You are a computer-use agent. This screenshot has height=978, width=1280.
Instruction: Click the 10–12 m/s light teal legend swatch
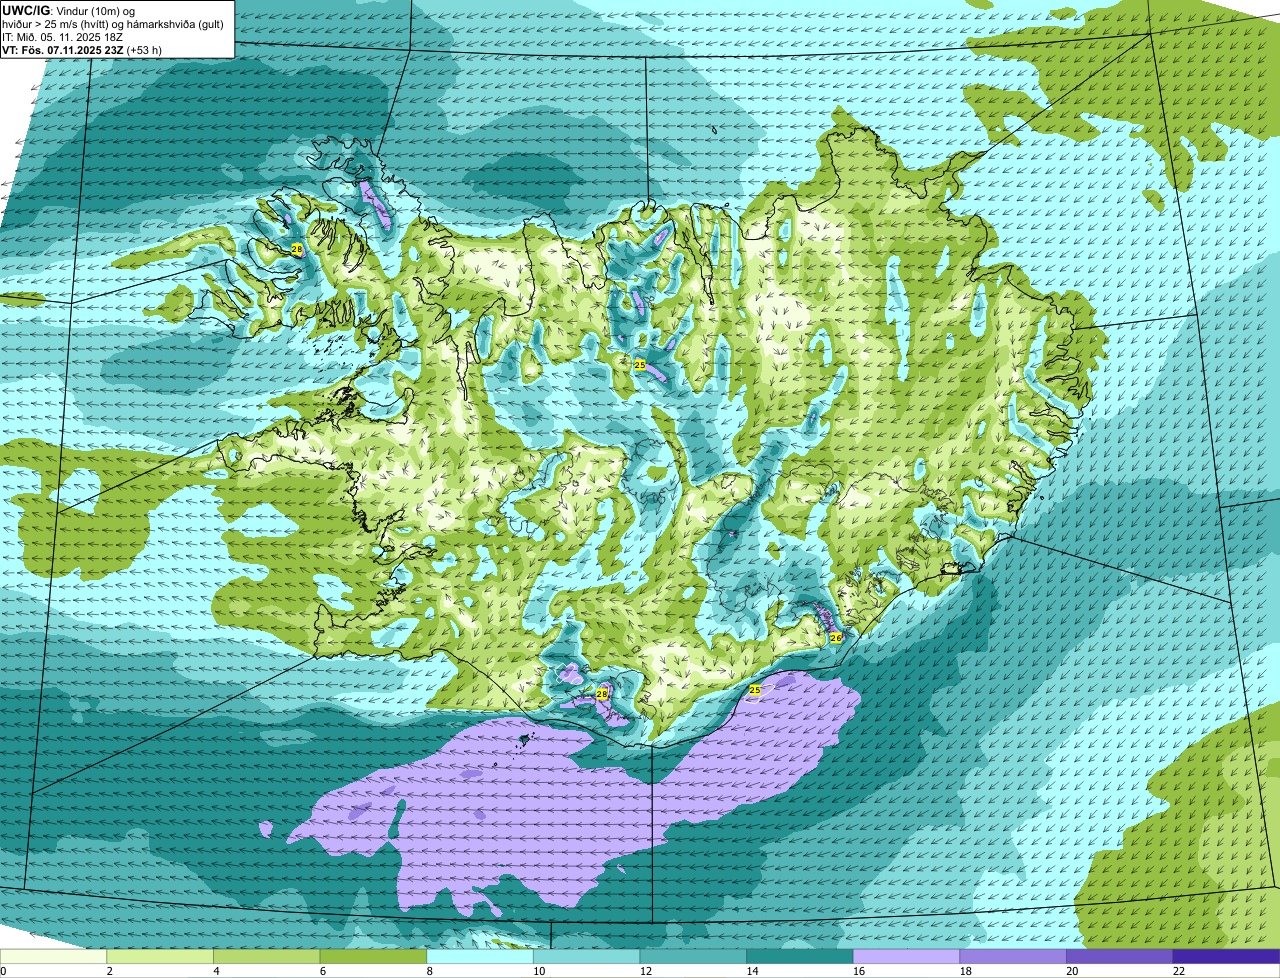tap(586, 956)
